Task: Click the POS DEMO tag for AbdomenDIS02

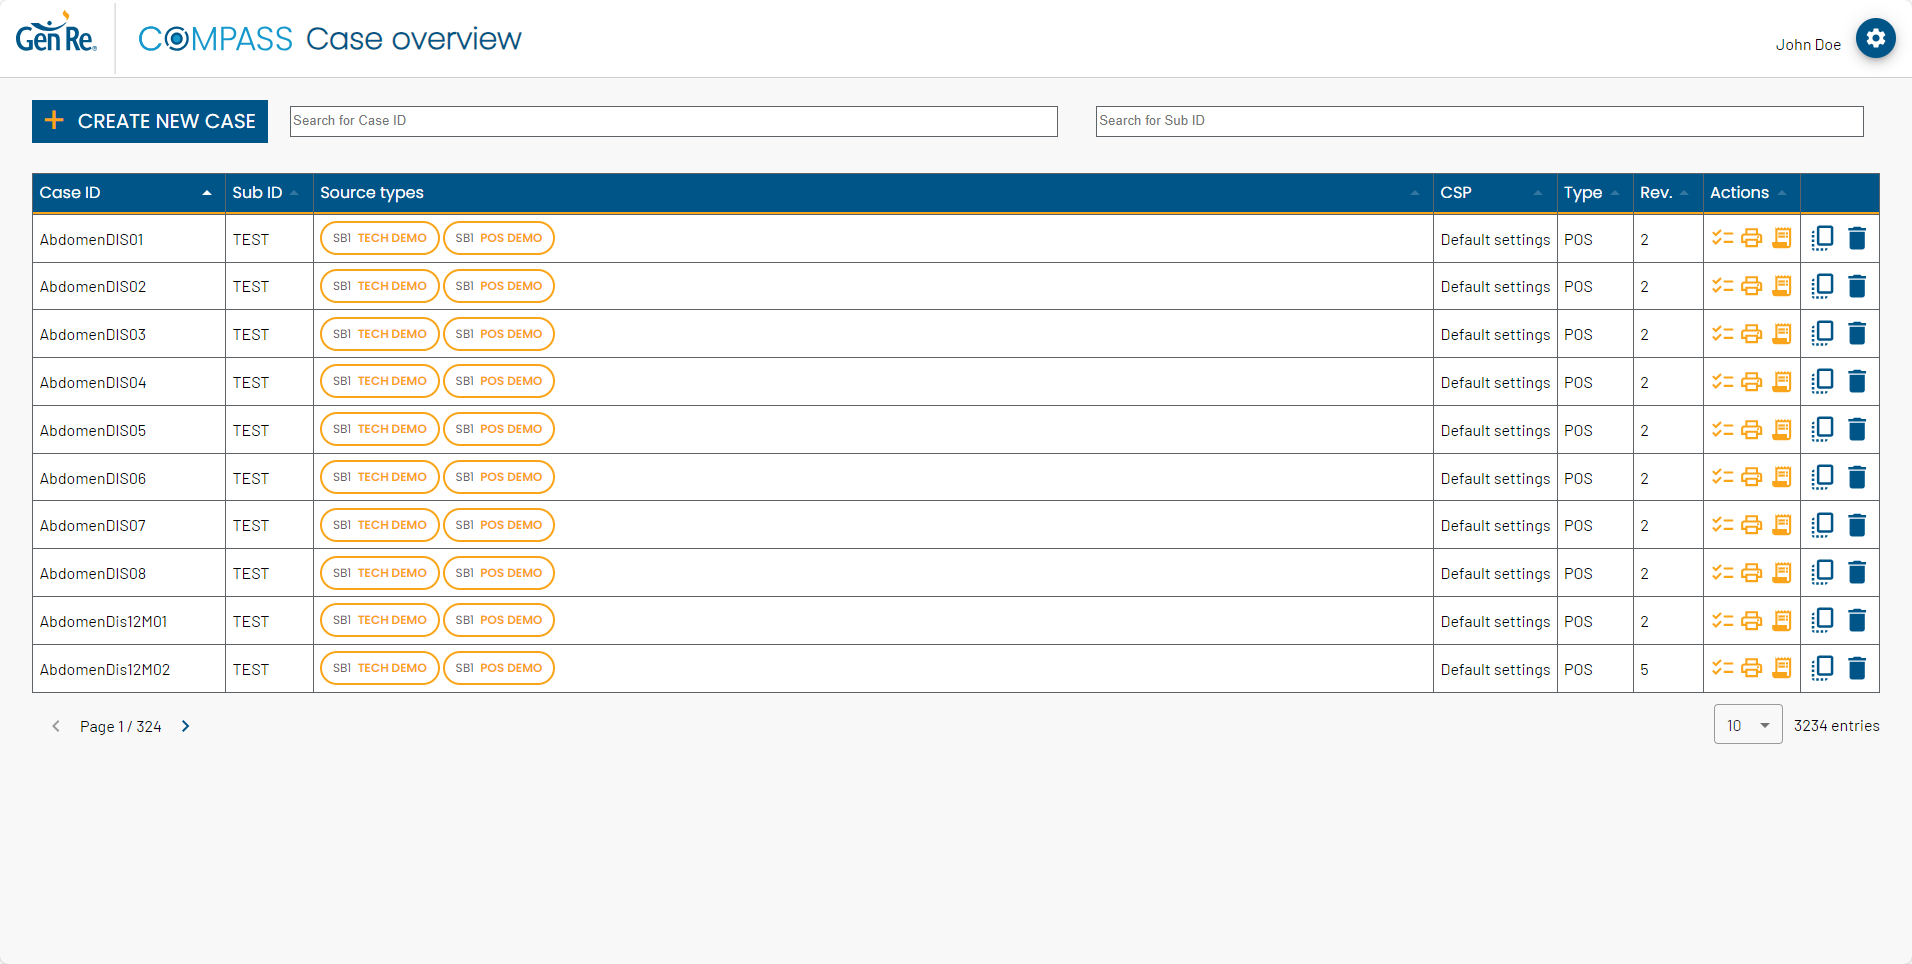Action: tap(499, 286)
